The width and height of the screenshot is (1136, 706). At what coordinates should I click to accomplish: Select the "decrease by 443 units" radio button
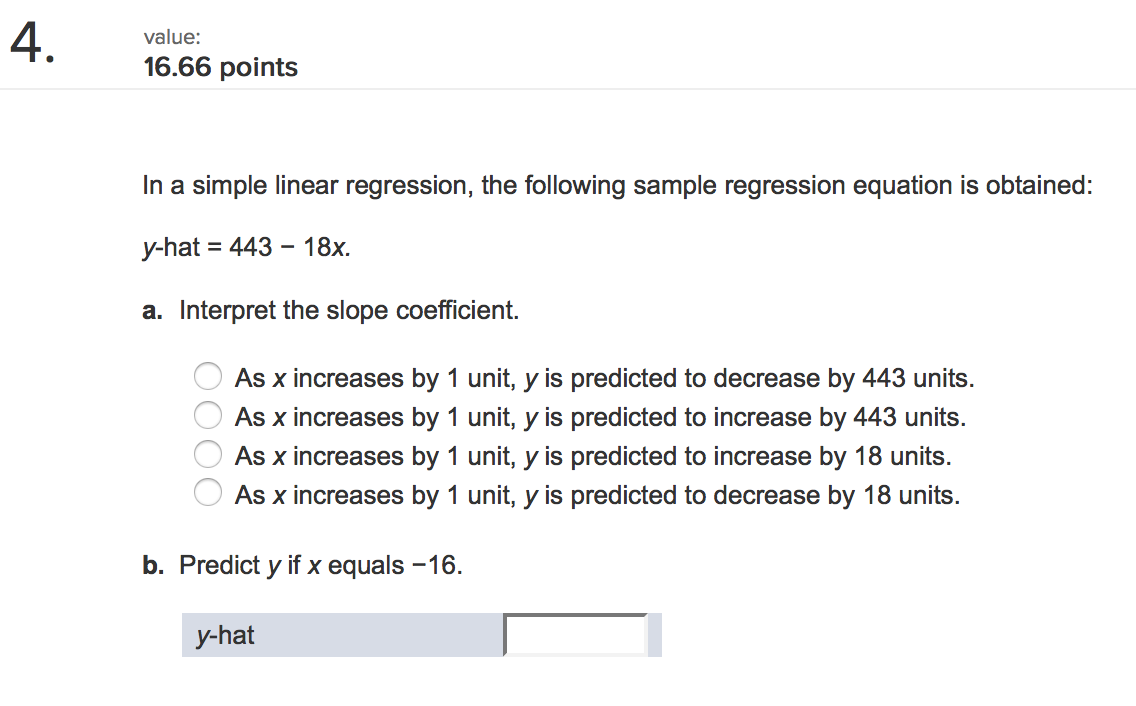[x=208, y=376]
